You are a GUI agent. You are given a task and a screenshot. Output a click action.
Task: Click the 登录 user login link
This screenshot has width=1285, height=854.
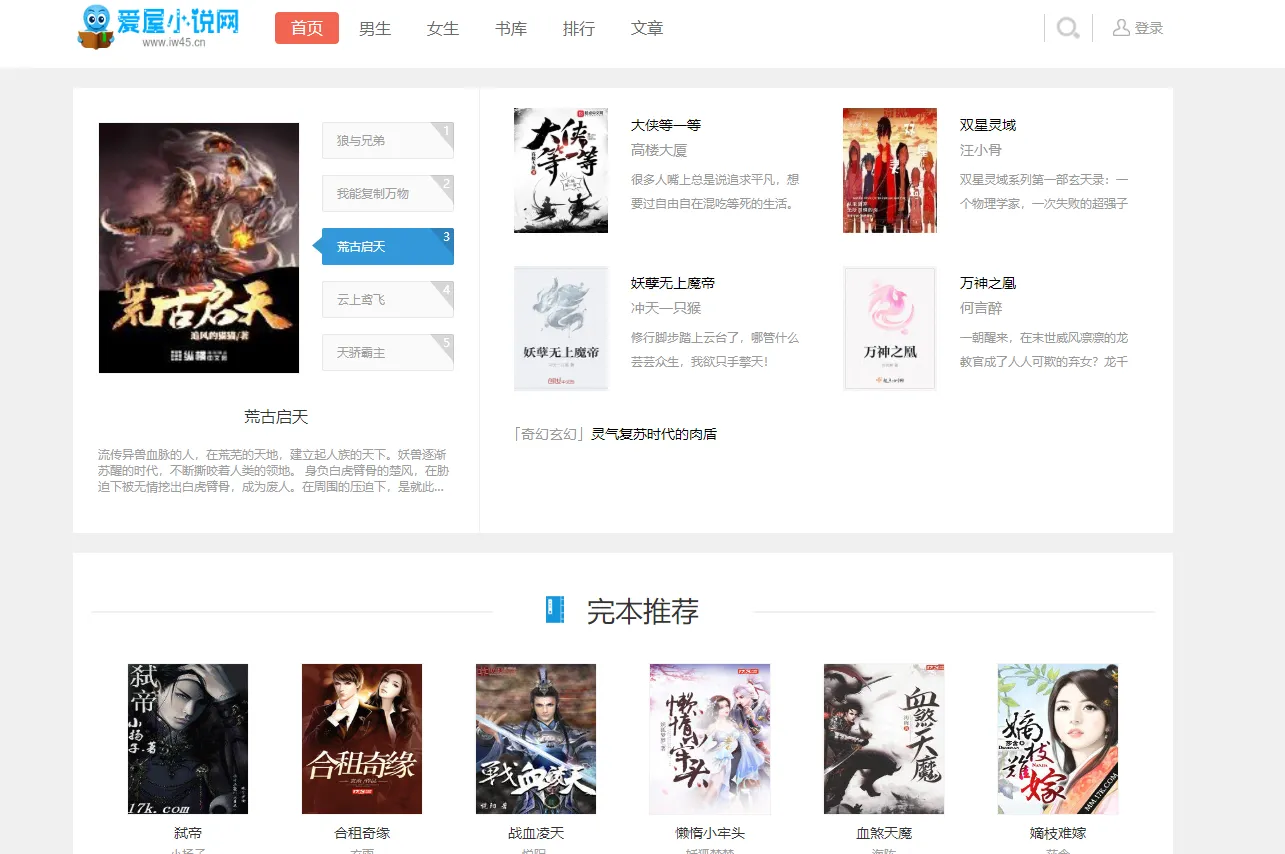[1138, 28]
